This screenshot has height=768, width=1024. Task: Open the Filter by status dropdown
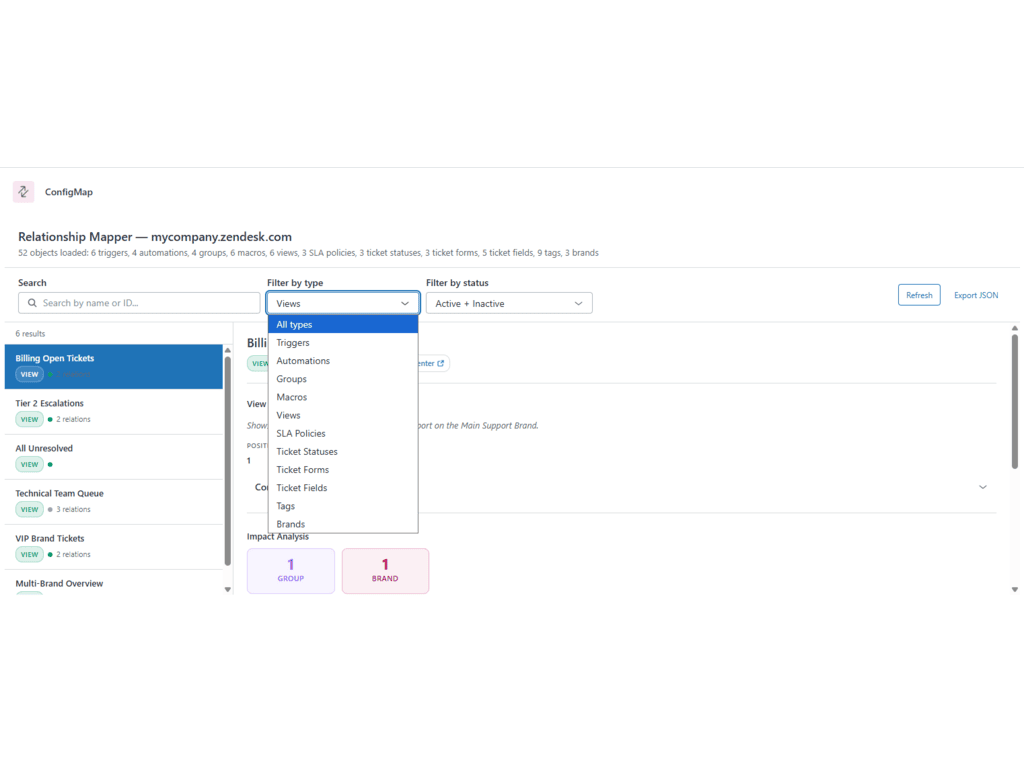click(509, 303)
